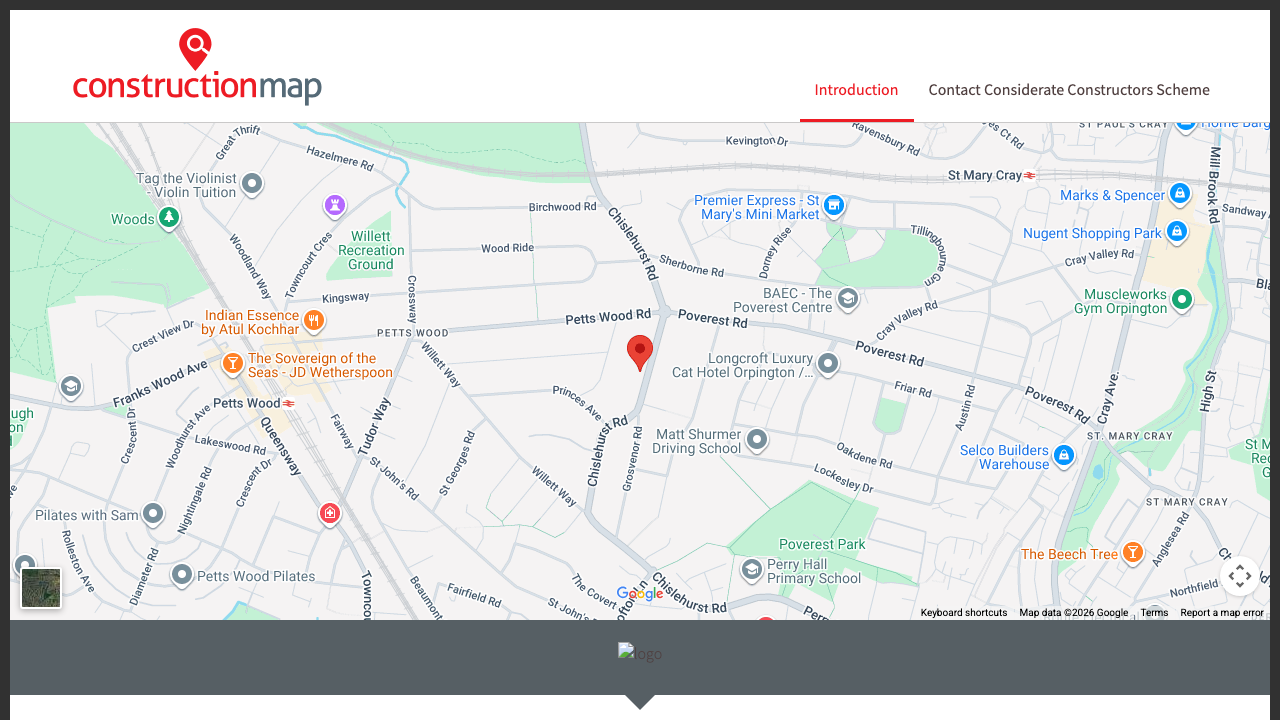Select the Matt Shurmer Driving School marker
Viewport: 1280px width, 720px height.
tap(756, 440)
